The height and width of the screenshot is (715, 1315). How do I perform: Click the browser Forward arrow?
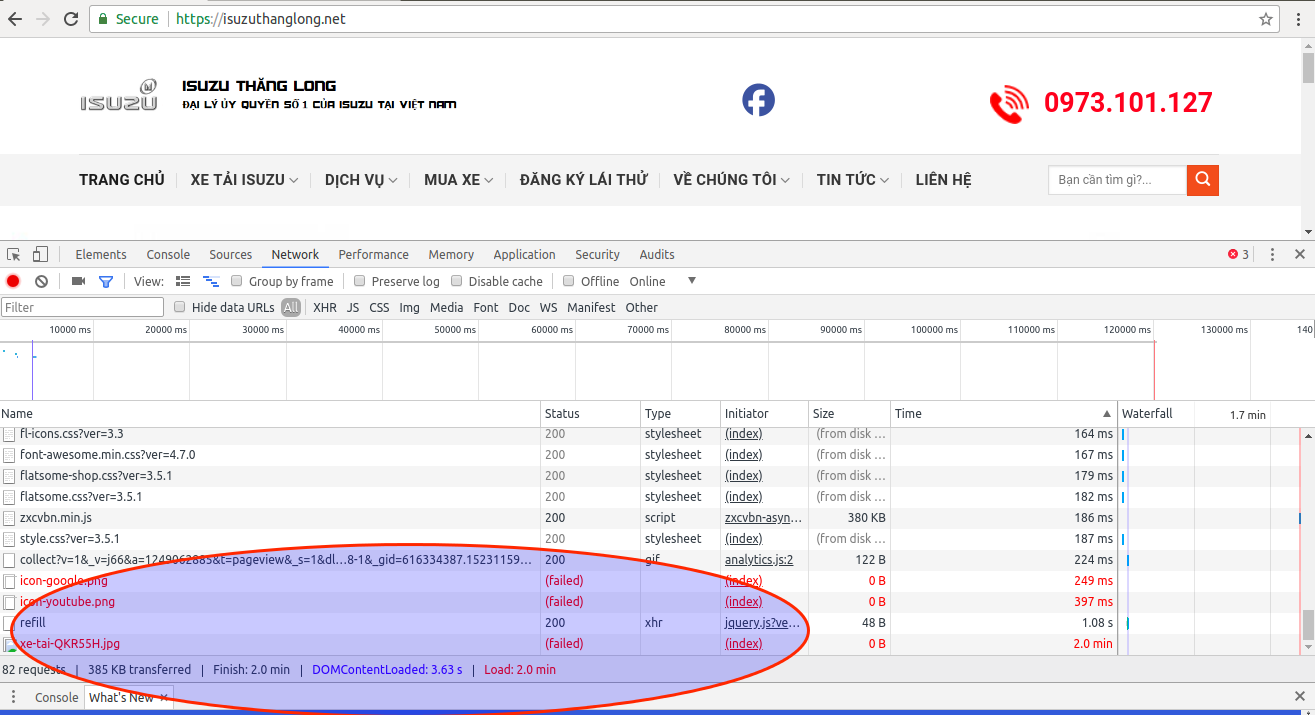tap(43, 19)
